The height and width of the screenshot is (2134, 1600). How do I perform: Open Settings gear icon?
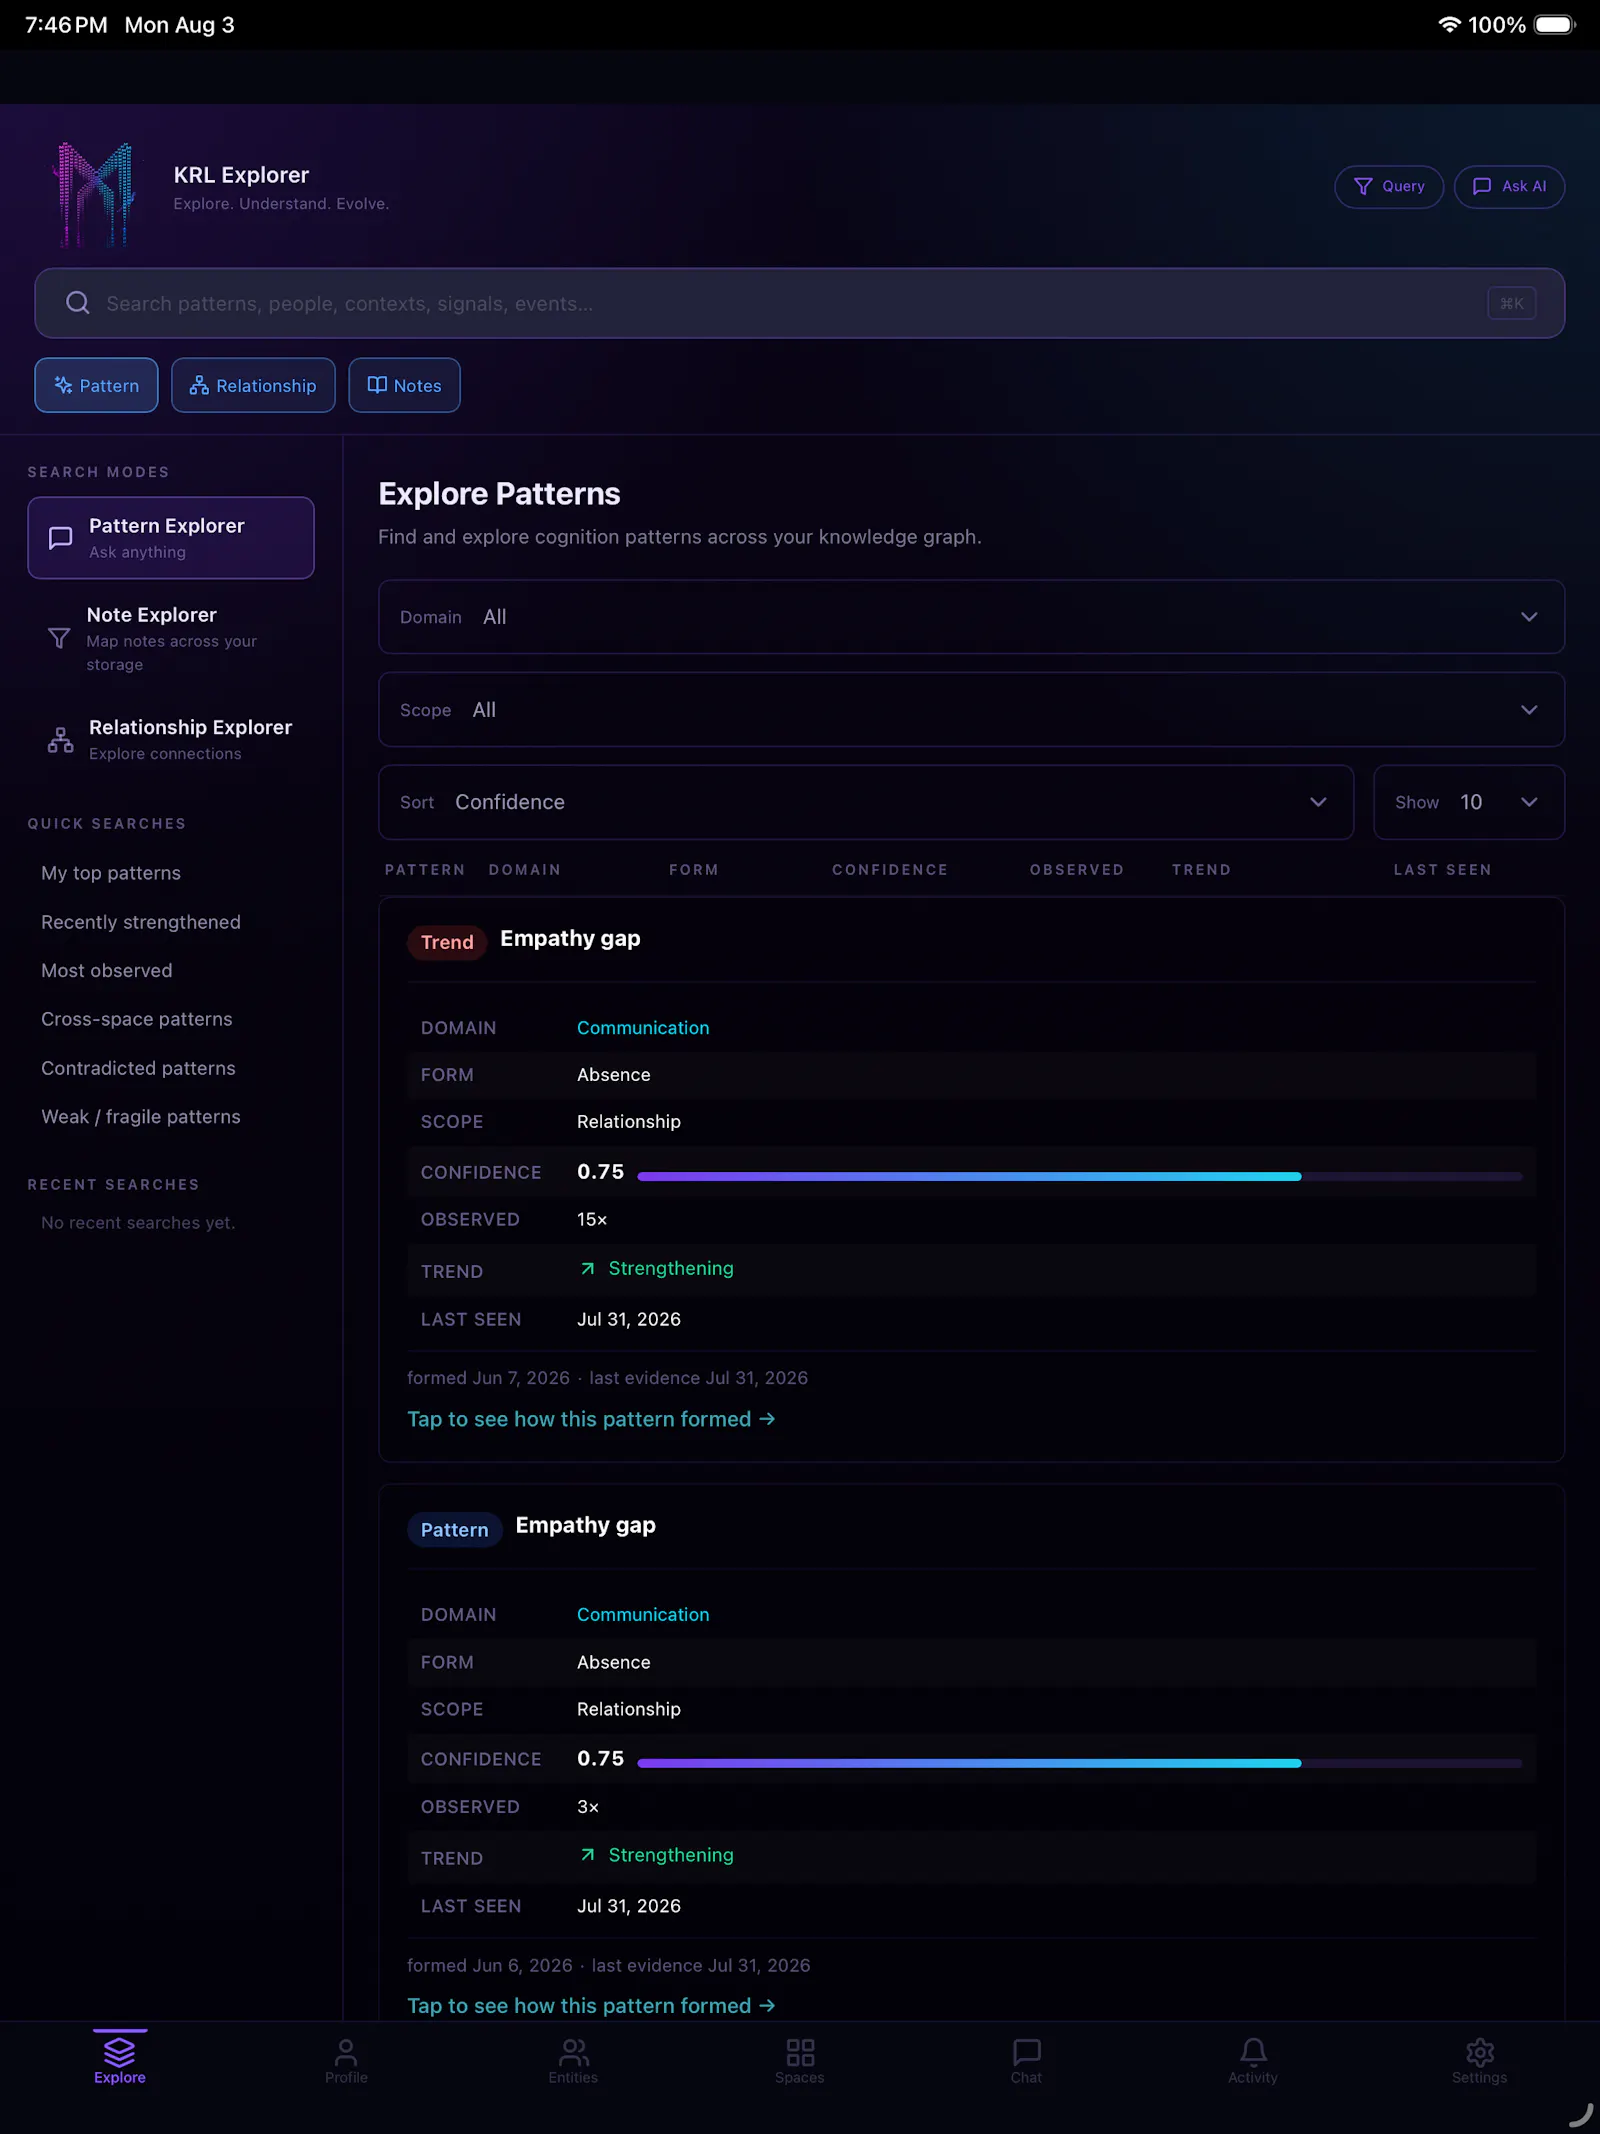[1480, 2052]
